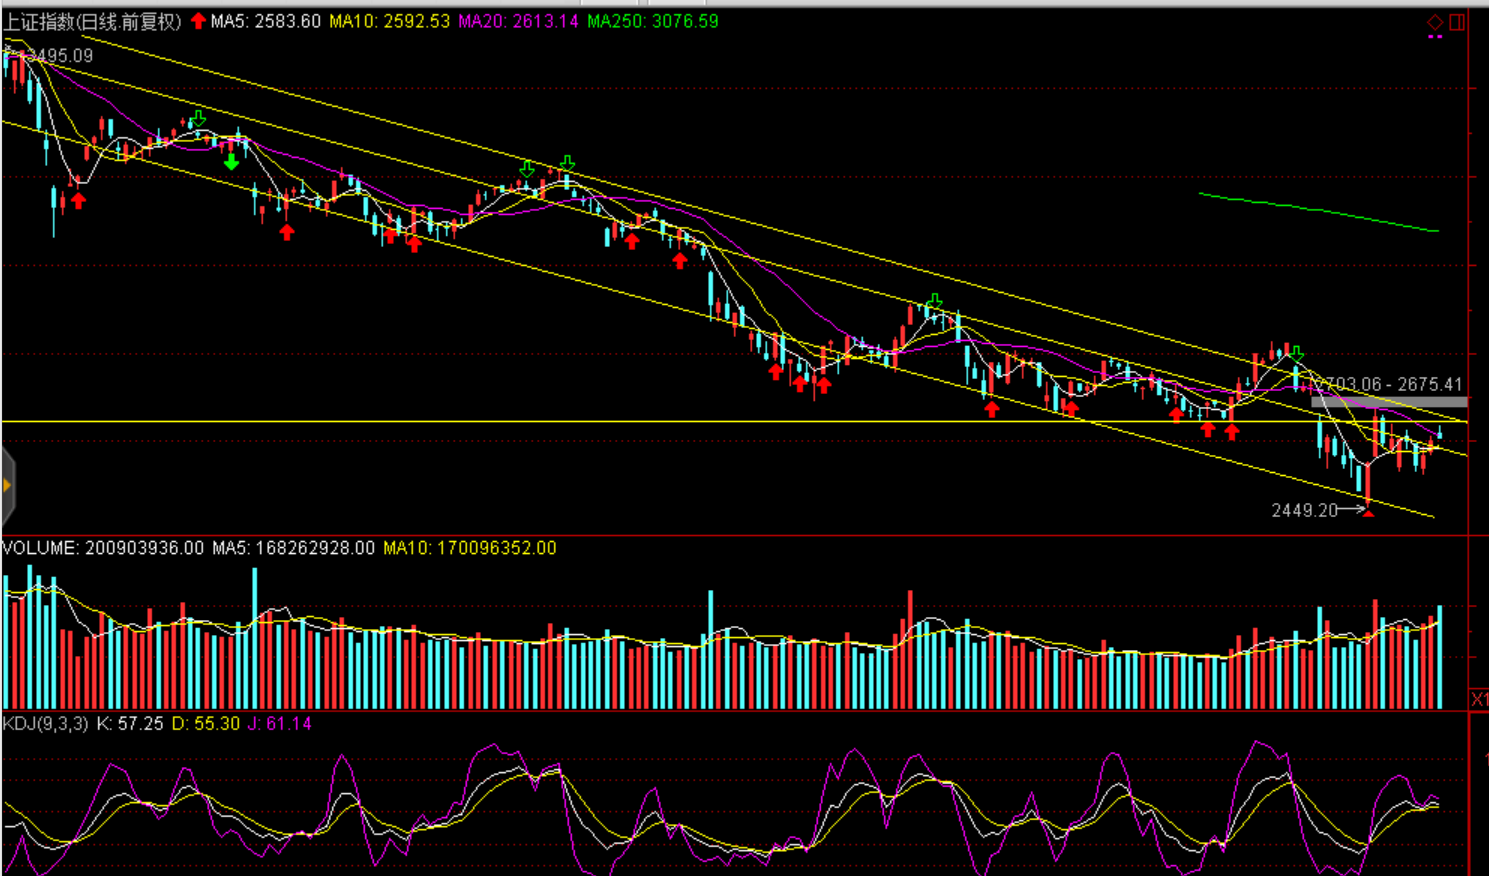Screen dimensions: 1489x876
Task: Click the green MA250 line segment
Action: coord(1318,212)
